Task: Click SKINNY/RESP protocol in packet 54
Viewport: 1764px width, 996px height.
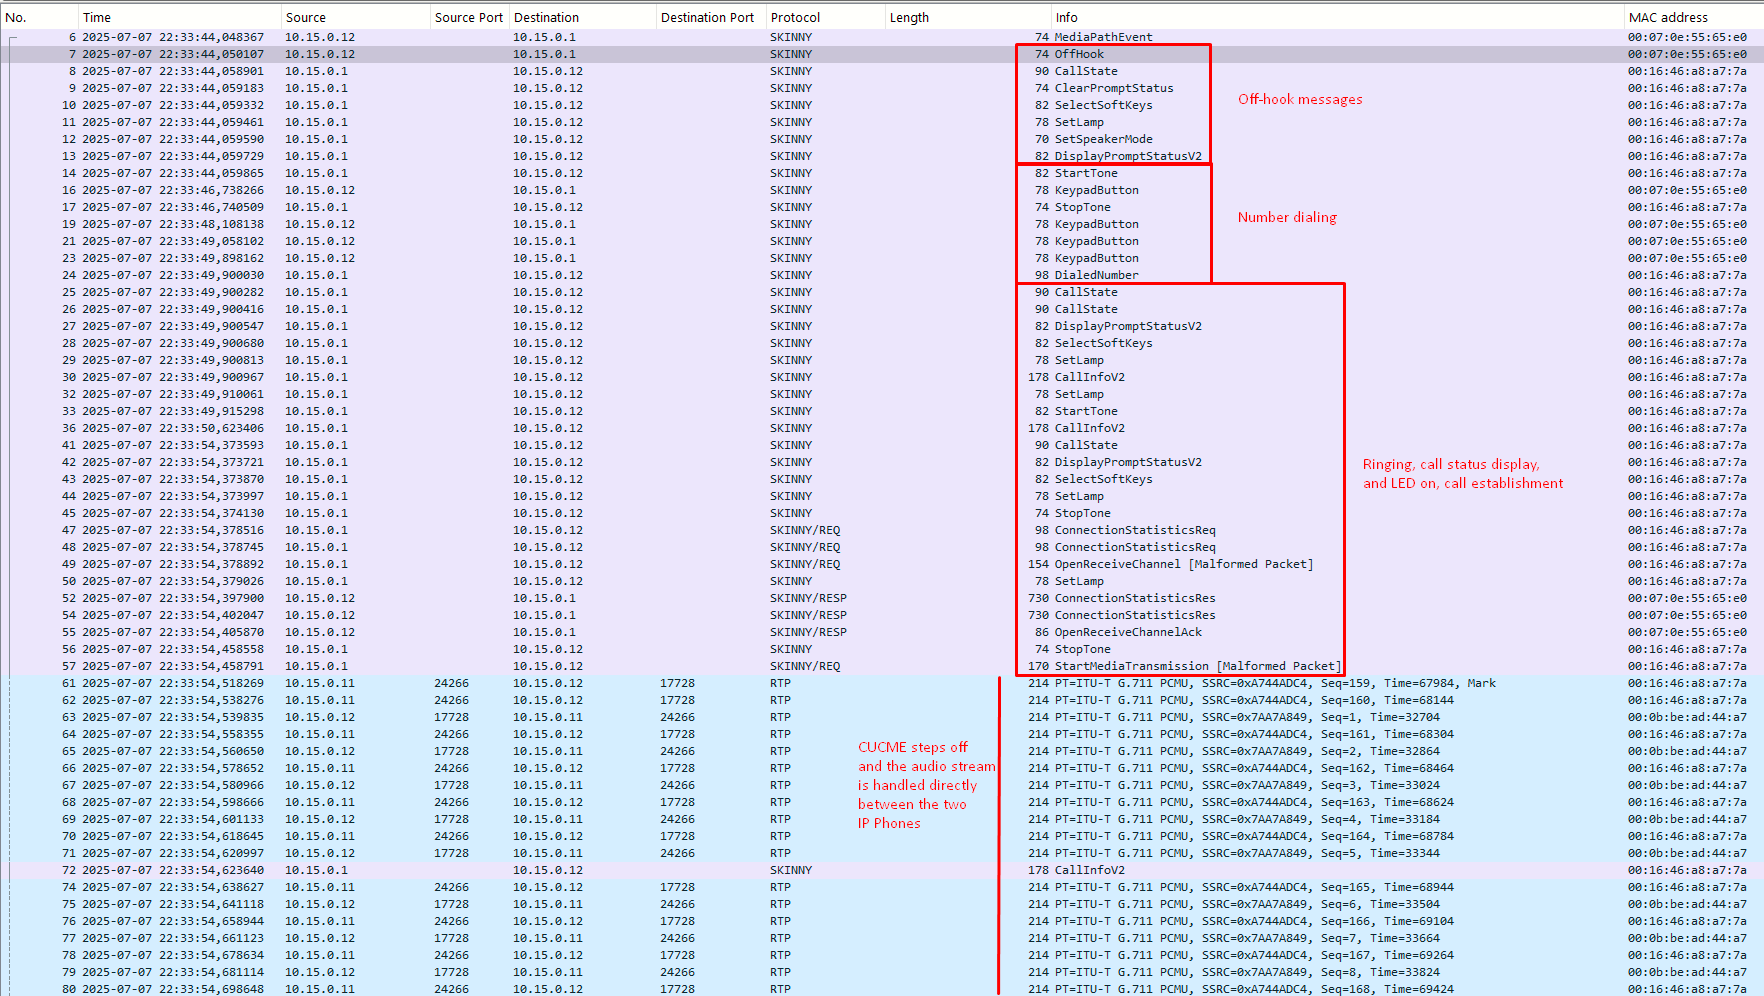Action: tap(808, 615)
